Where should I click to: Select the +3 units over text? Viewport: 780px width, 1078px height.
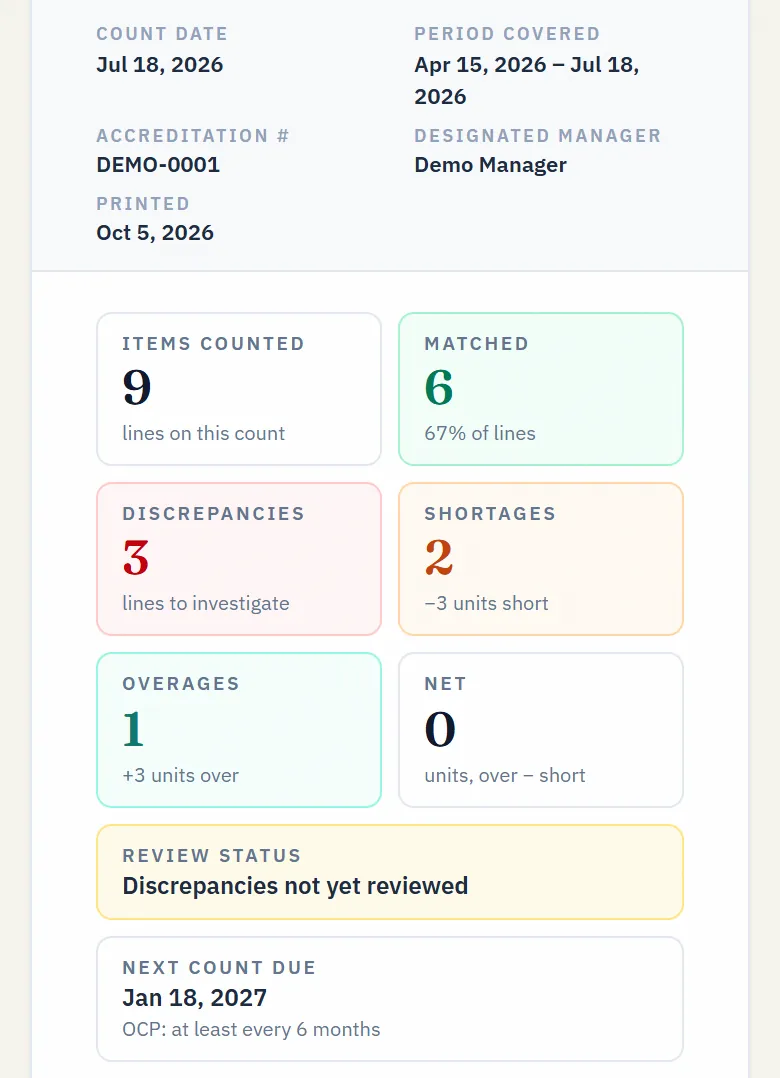[180, 775]
